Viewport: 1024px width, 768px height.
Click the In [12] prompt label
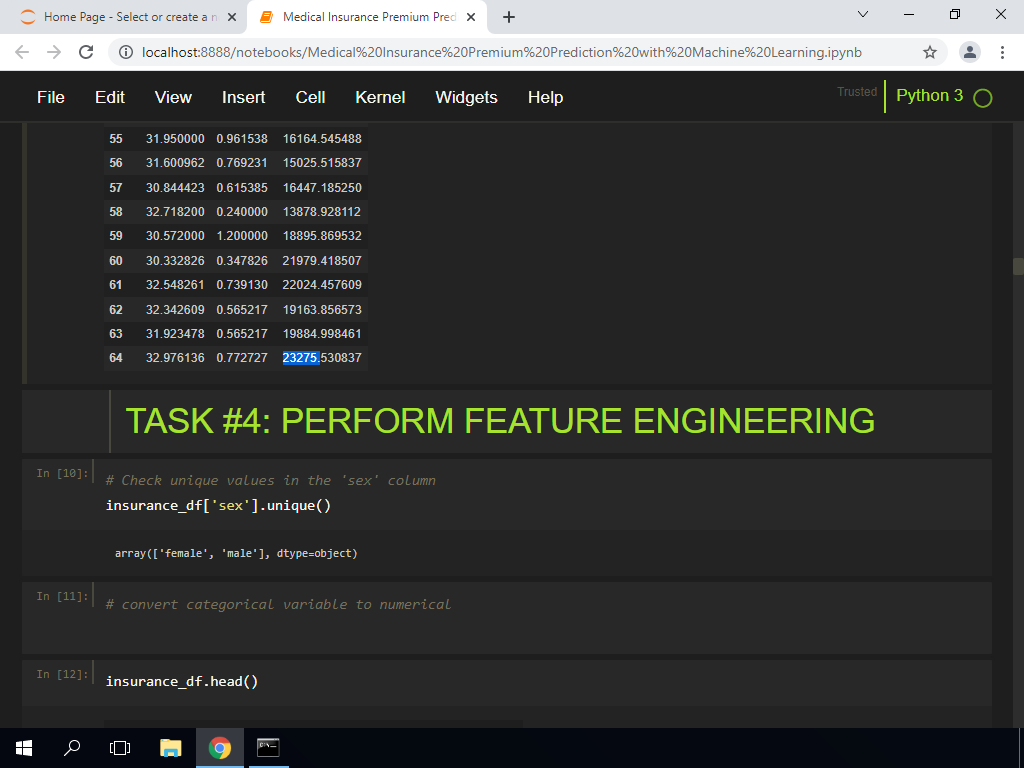point(62,674)
